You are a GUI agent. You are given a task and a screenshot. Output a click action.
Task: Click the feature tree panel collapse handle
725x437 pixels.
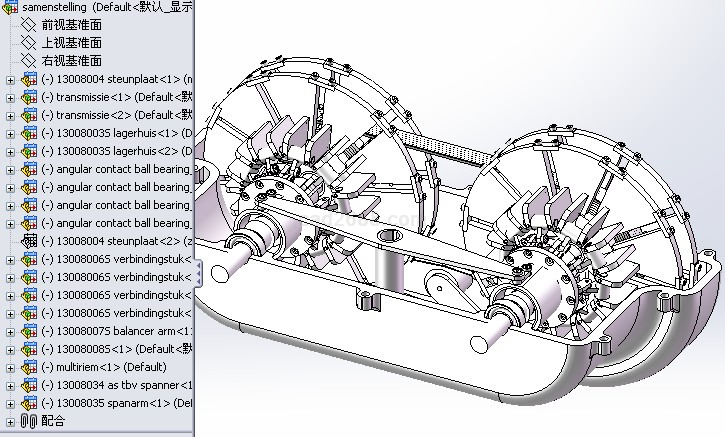tap(197, 272)
